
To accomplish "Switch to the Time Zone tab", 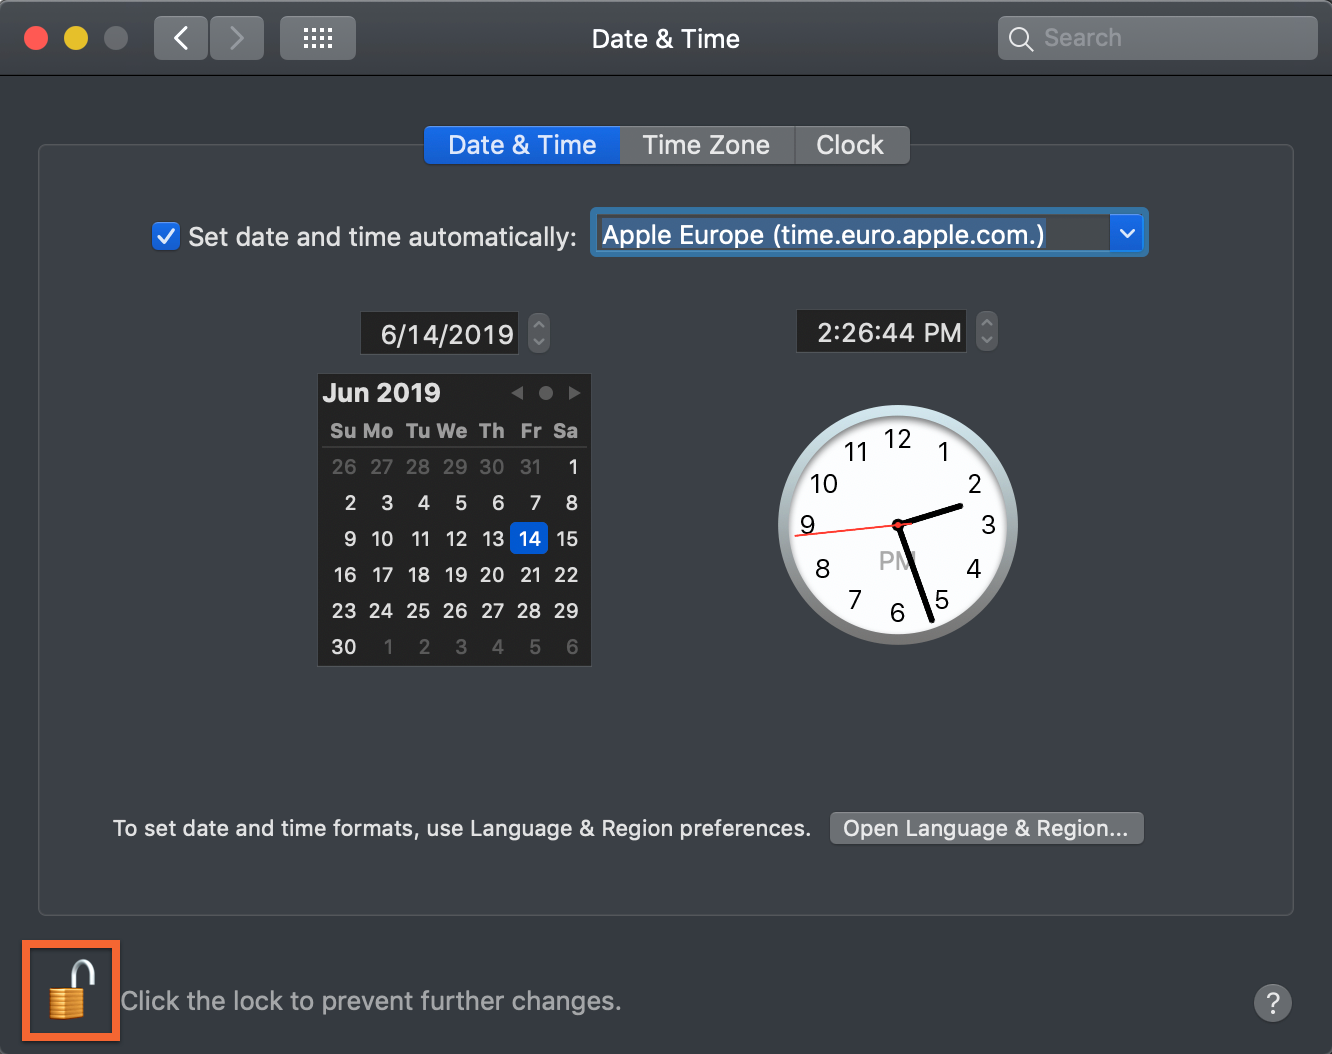I will [706, 144].
